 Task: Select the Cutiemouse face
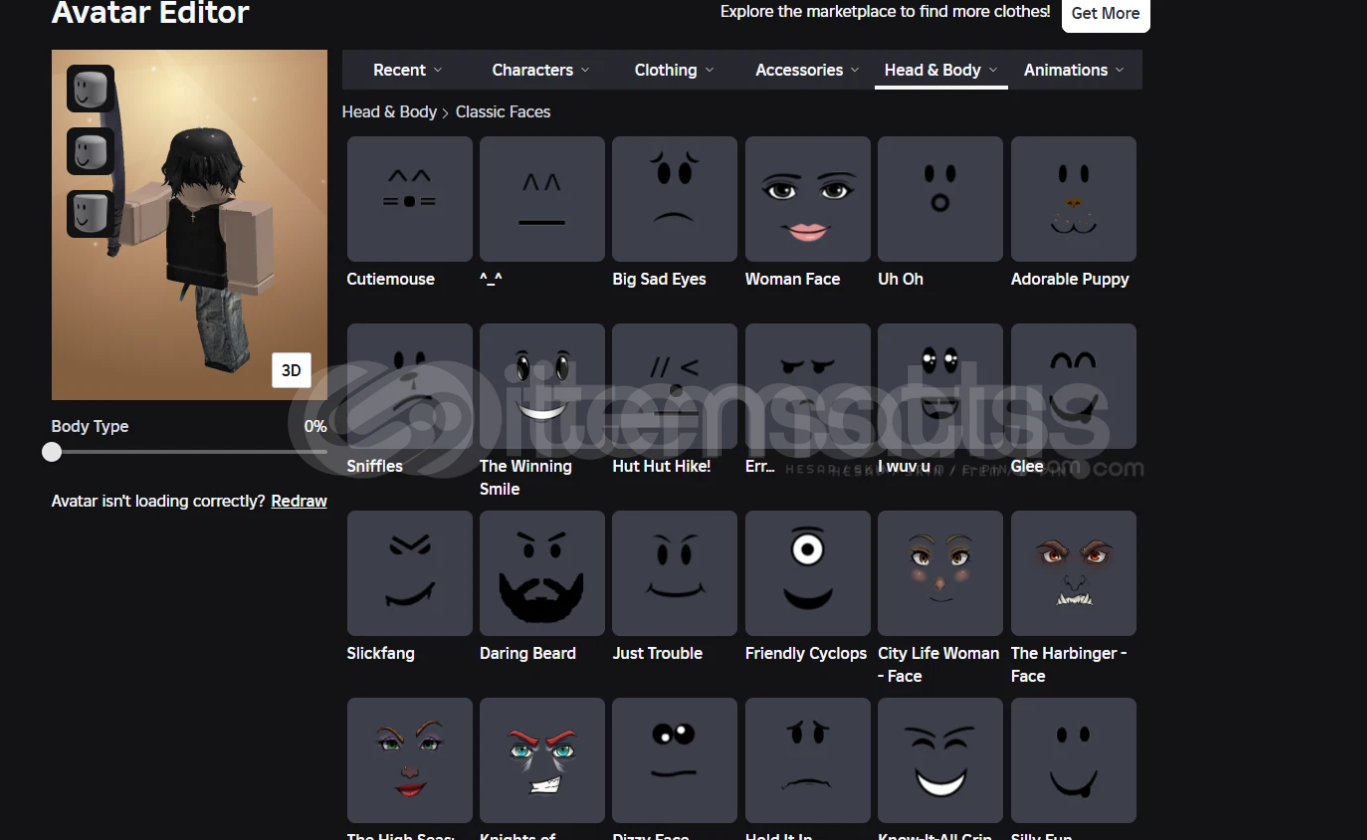(410, 199)
